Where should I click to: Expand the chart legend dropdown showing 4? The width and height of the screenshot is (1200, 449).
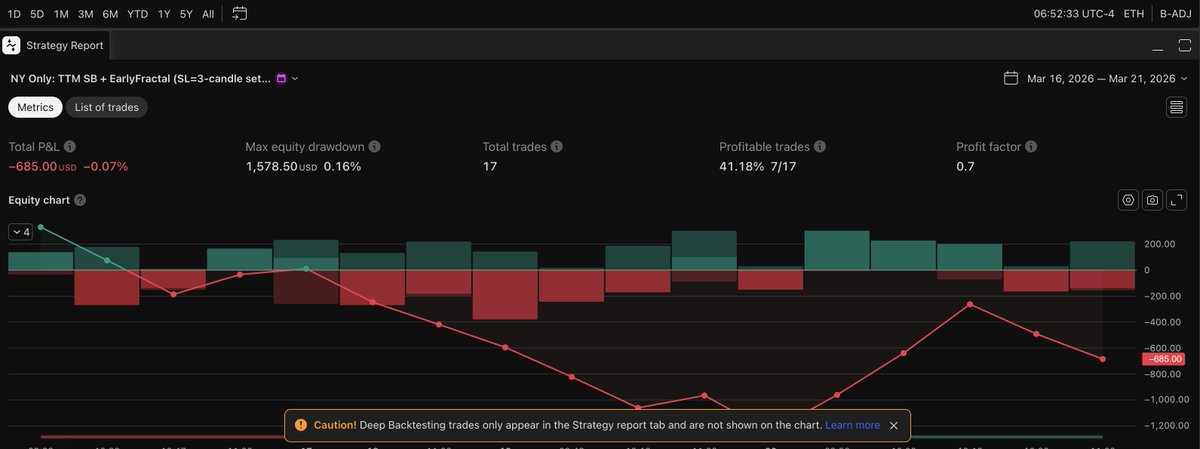click(x=20, y=232)
